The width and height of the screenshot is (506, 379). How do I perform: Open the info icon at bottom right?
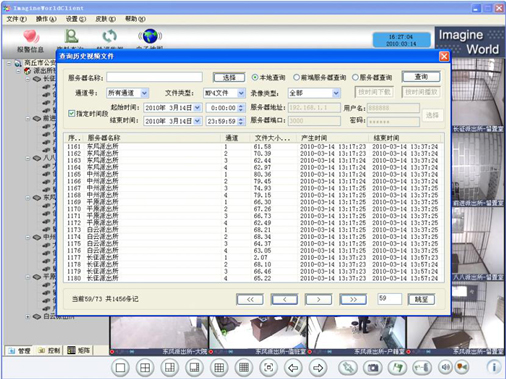point(494,367)
